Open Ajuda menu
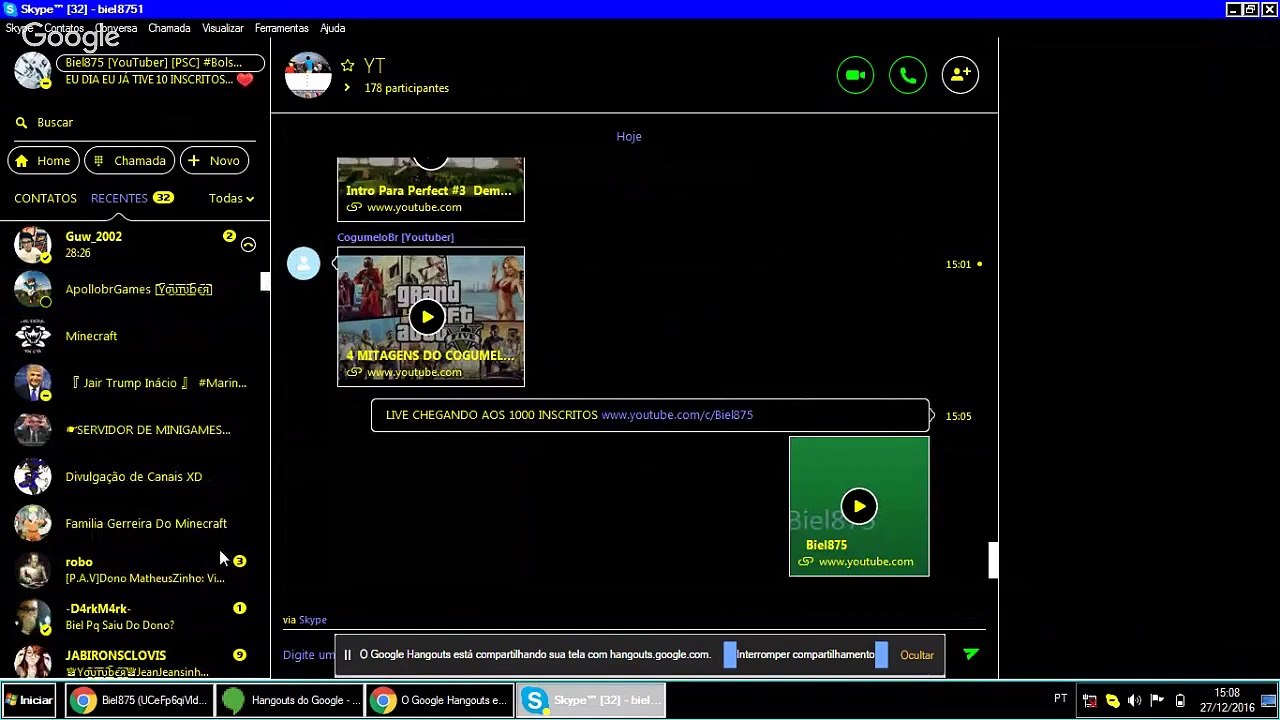The height and width of the screenshot is (720, 1280). (333, 29)
